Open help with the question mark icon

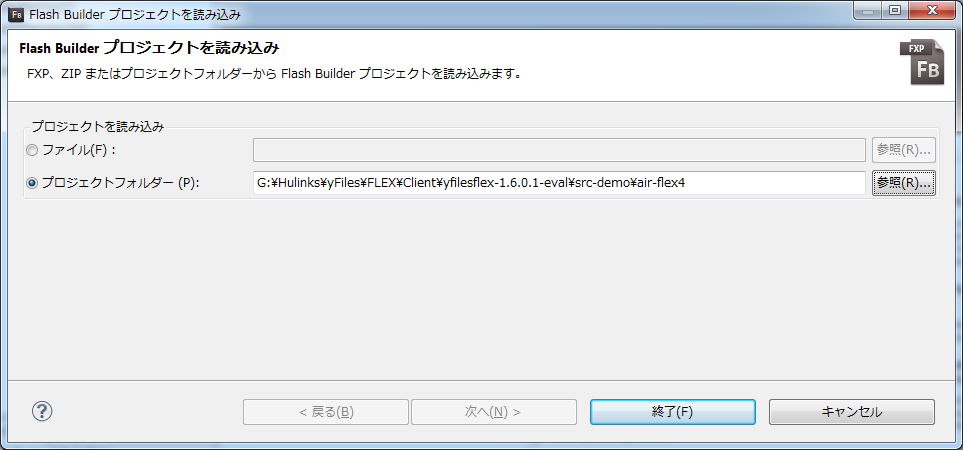pyautogui.click(x=42, y=411)
